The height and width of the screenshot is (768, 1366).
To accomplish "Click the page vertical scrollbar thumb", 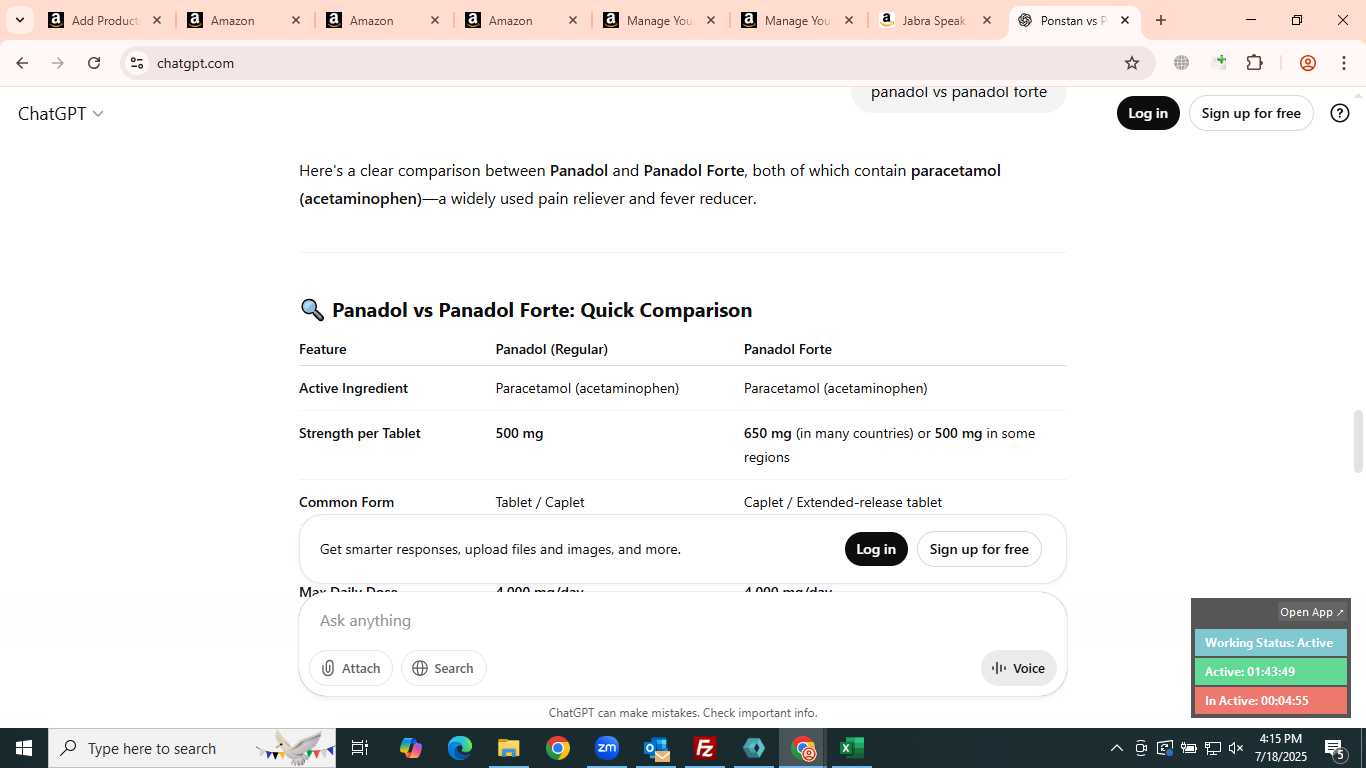I will (1358, 441).
